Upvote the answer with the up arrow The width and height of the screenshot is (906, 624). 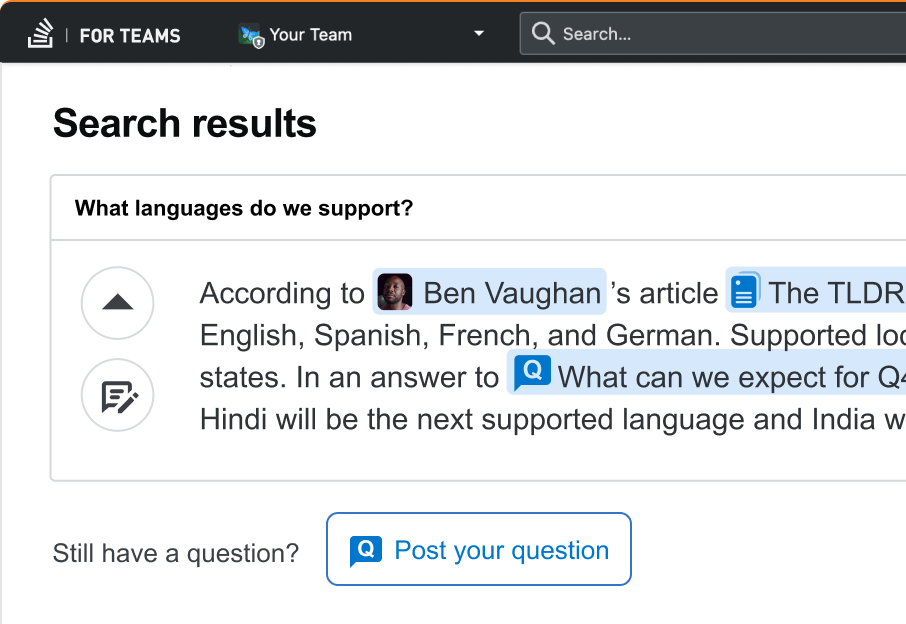(117, 303)
